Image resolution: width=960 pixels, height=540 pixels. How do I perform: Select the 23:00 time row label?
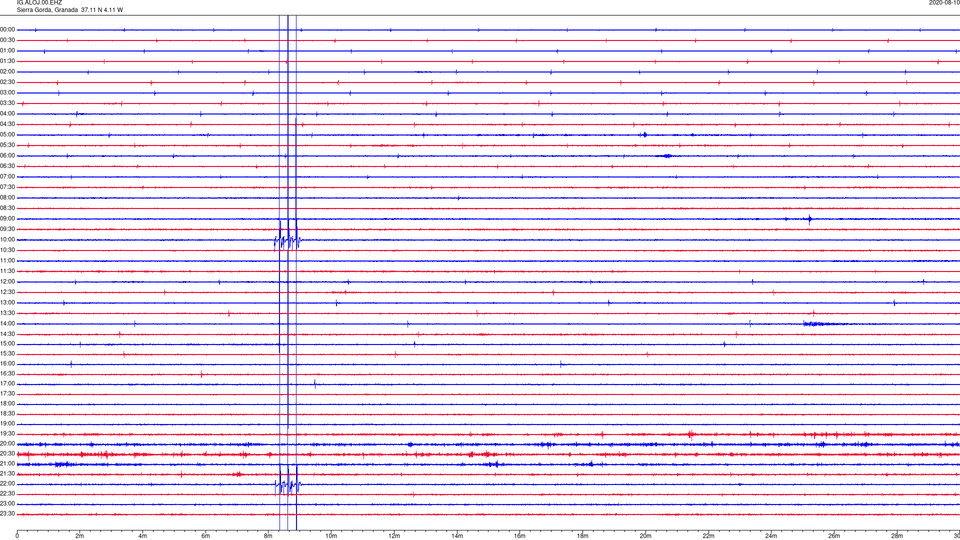pos(8,504)
